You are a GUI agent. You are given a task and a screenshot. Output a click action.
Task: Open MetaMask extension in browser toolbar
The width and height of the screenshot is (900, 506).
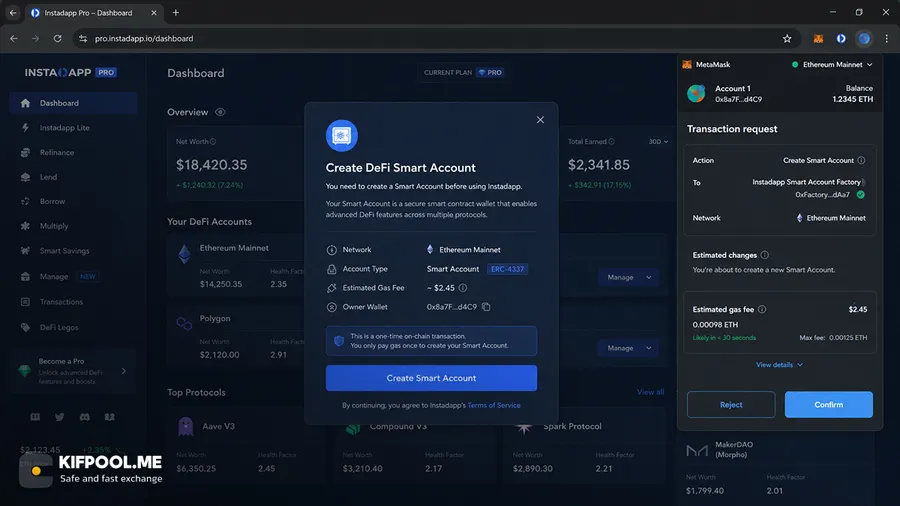(818, 39)
